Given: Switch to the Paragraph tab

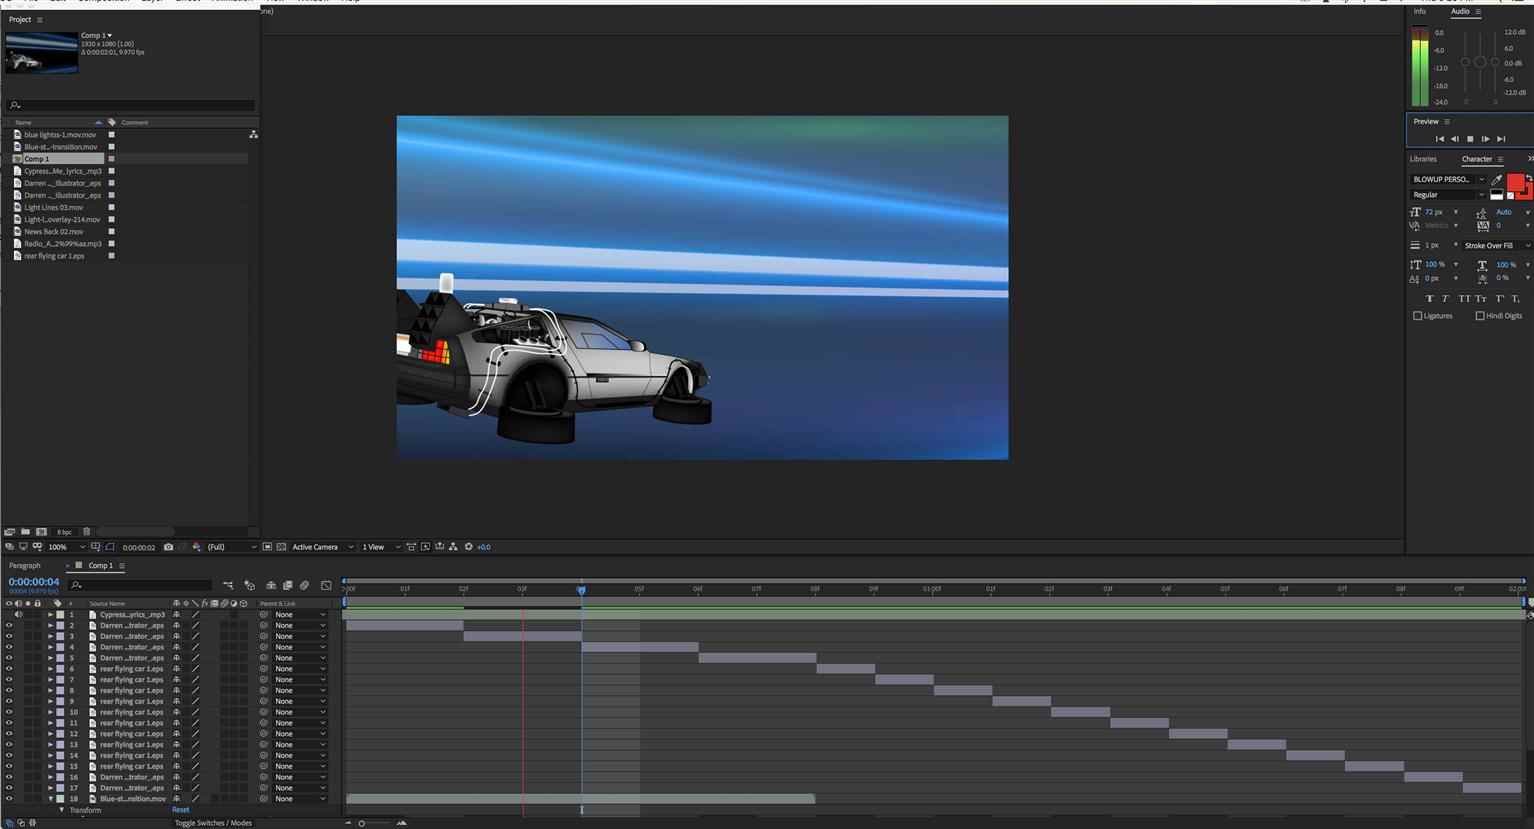Looking at the screenshot, I should 25,566.
